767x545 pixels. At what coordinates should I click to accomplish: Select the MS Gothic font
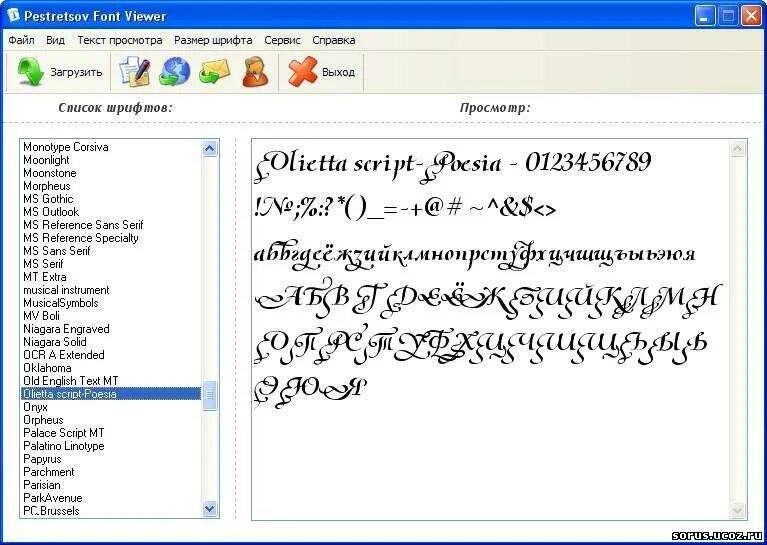pyautogui.click(x=111, y=199)
